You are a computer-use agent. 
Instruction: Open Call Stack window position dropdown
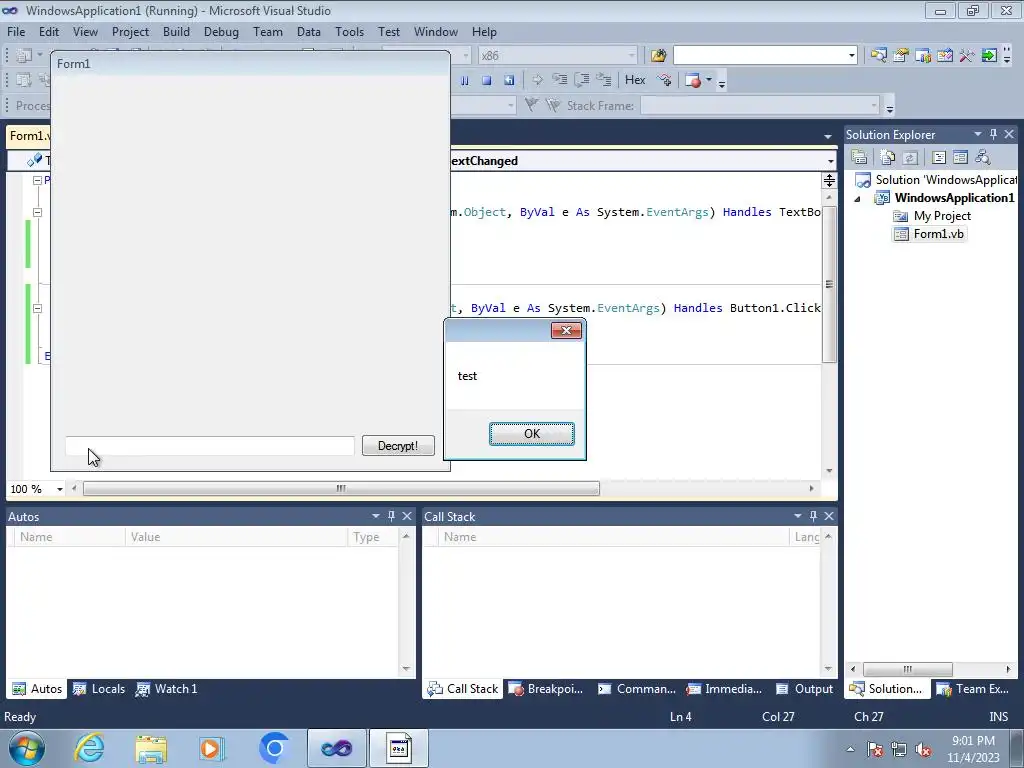(x=797, y=516)
